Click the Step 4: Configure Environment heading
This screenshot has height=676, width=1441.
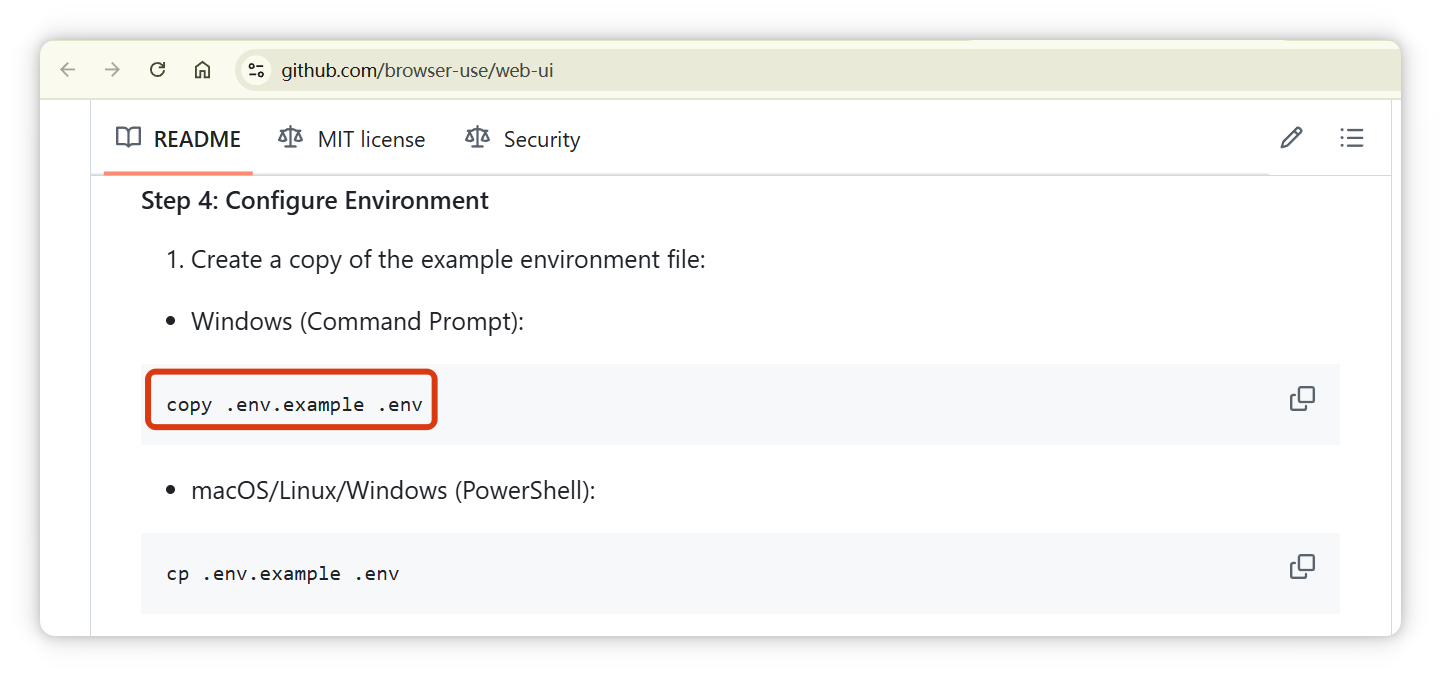315,200
